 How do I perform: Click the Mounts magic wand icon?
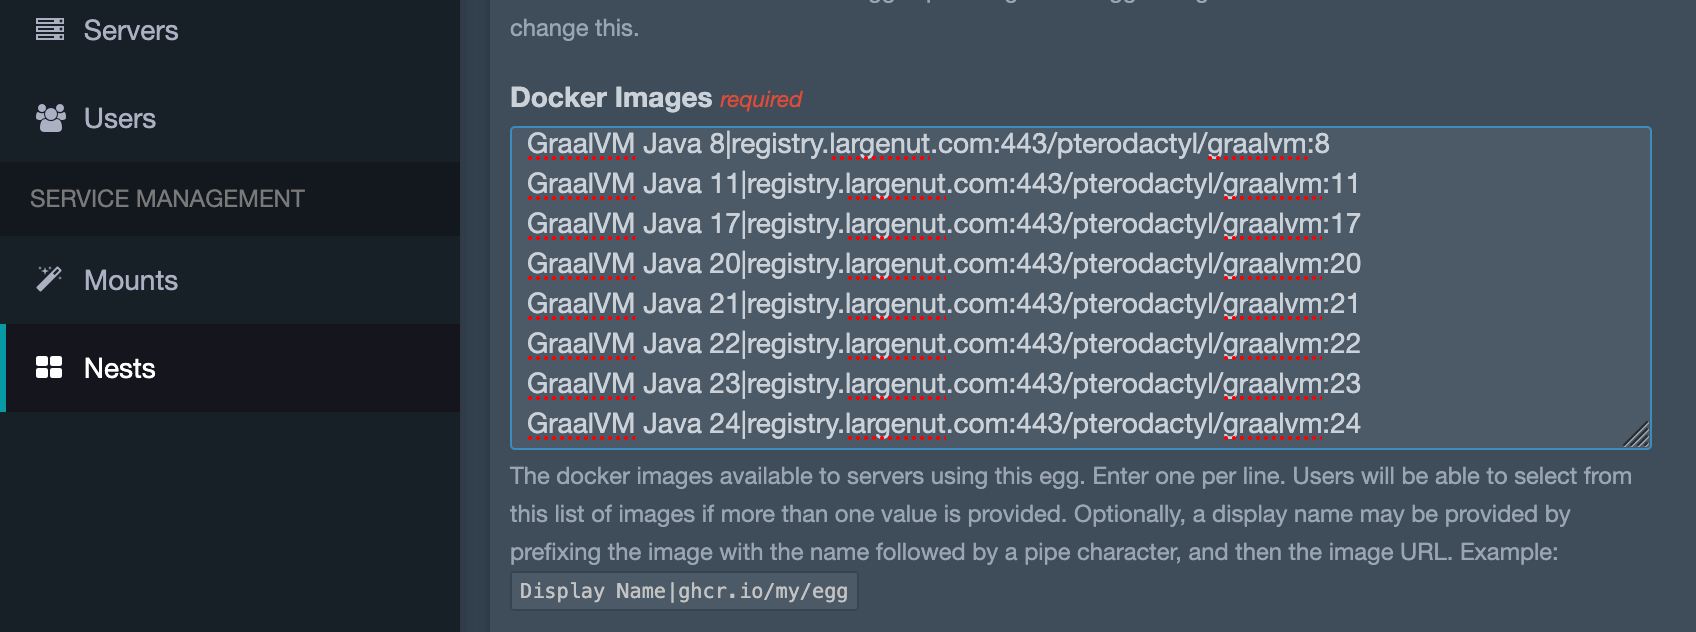49,279
